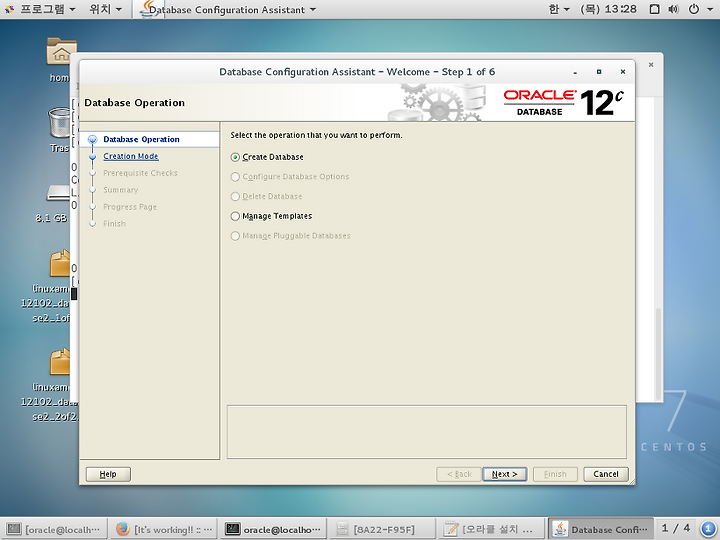Select the Manage Pluggable Databases radio
Screen dimensions: 720x540
coord(235,236)
